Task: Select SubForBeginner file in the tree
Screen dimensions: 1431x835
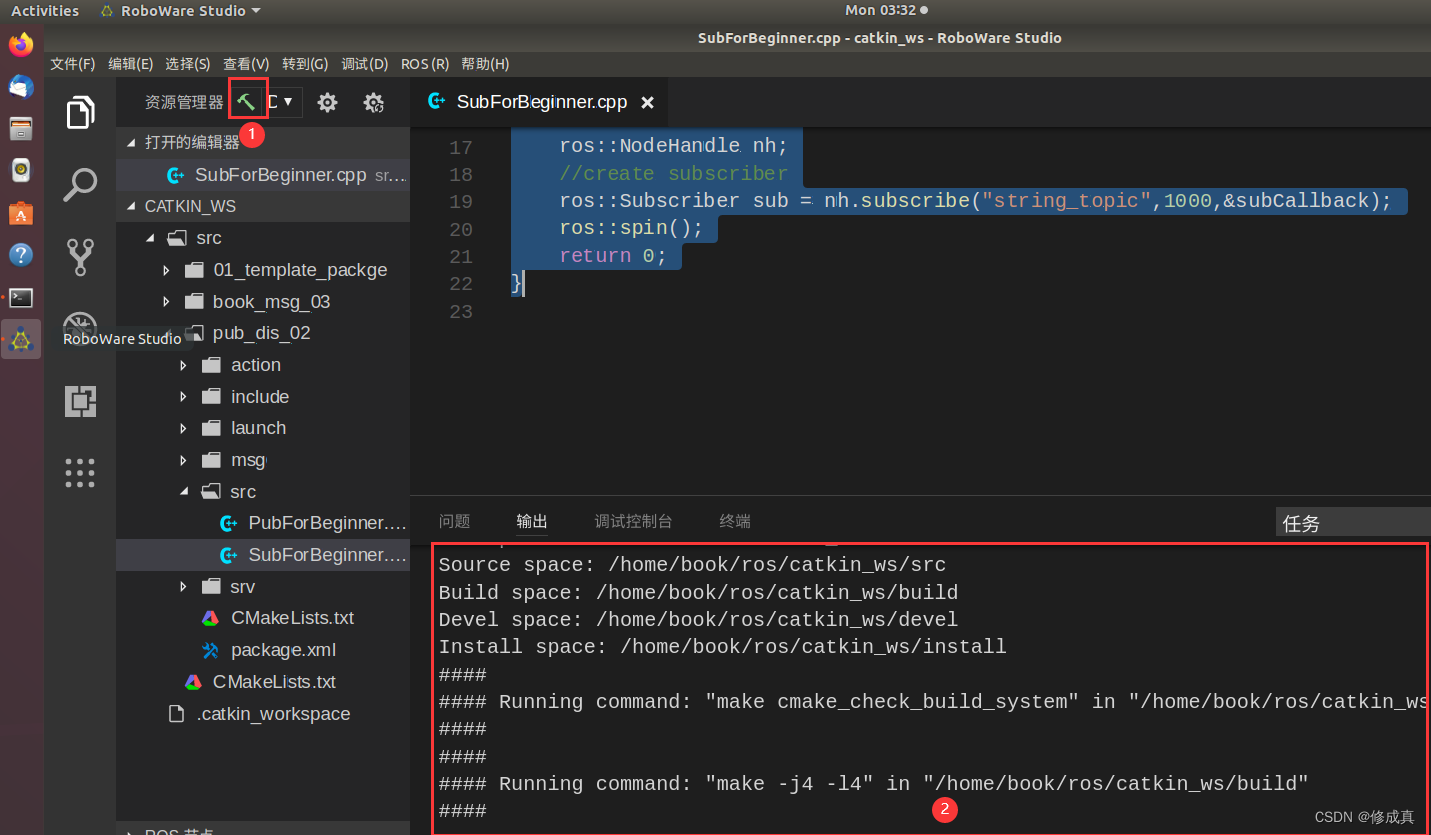Action: click(x=263, y=555)
